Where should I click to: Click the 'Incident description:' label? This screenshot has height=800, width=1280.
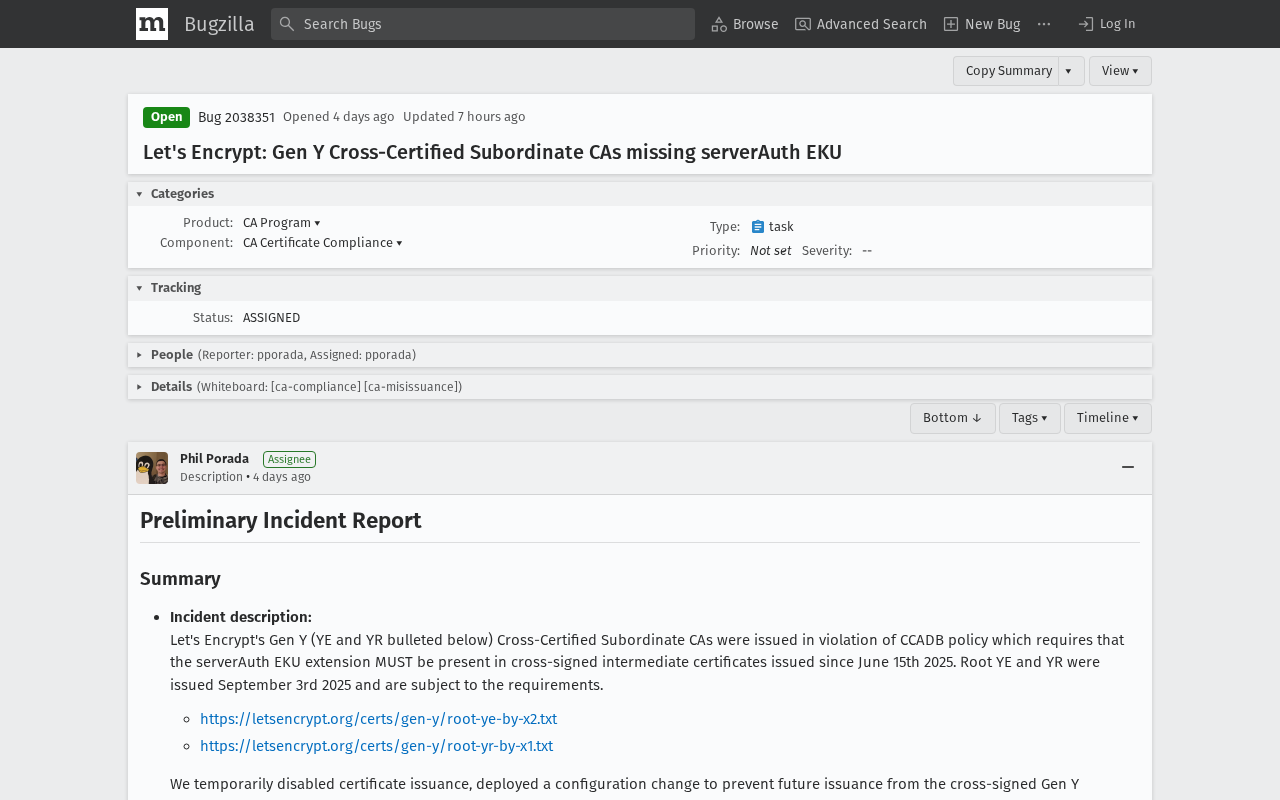click(x=241, y=617)
